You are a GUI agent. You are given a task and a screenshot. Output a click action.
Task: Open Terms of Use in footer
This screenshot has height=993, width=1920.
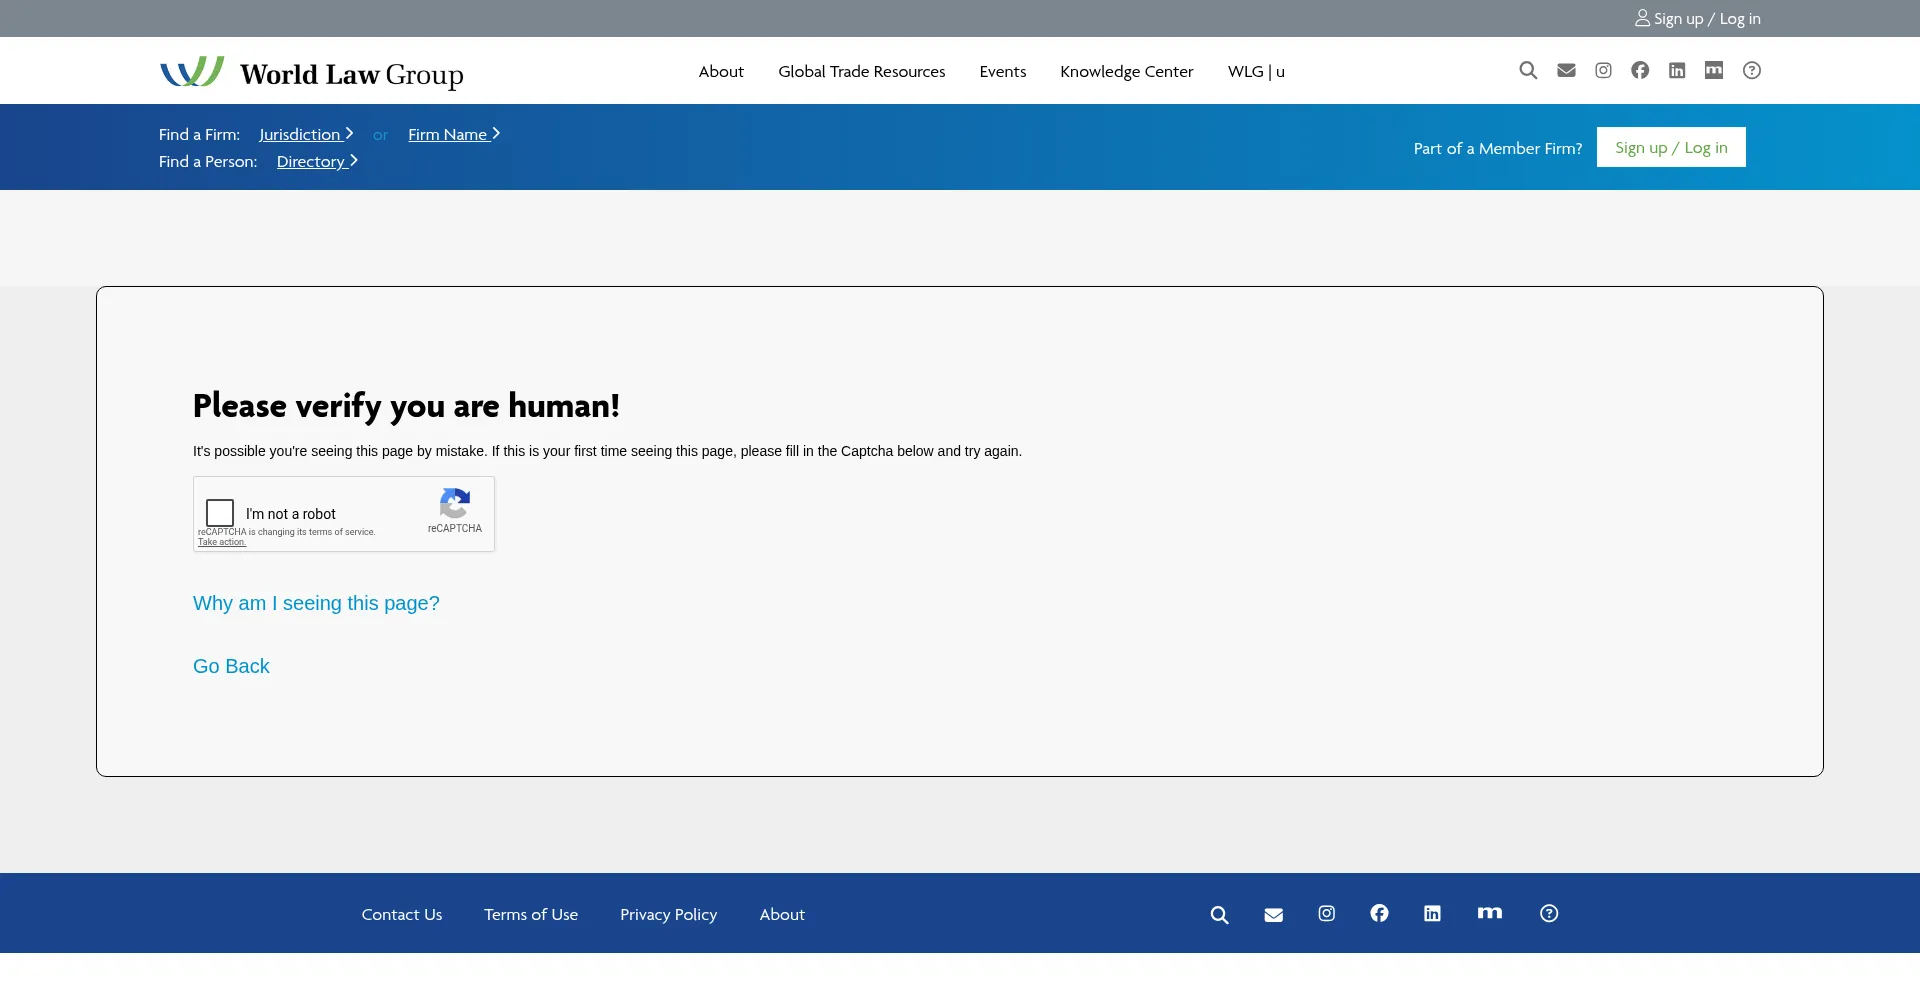[531, 914]
